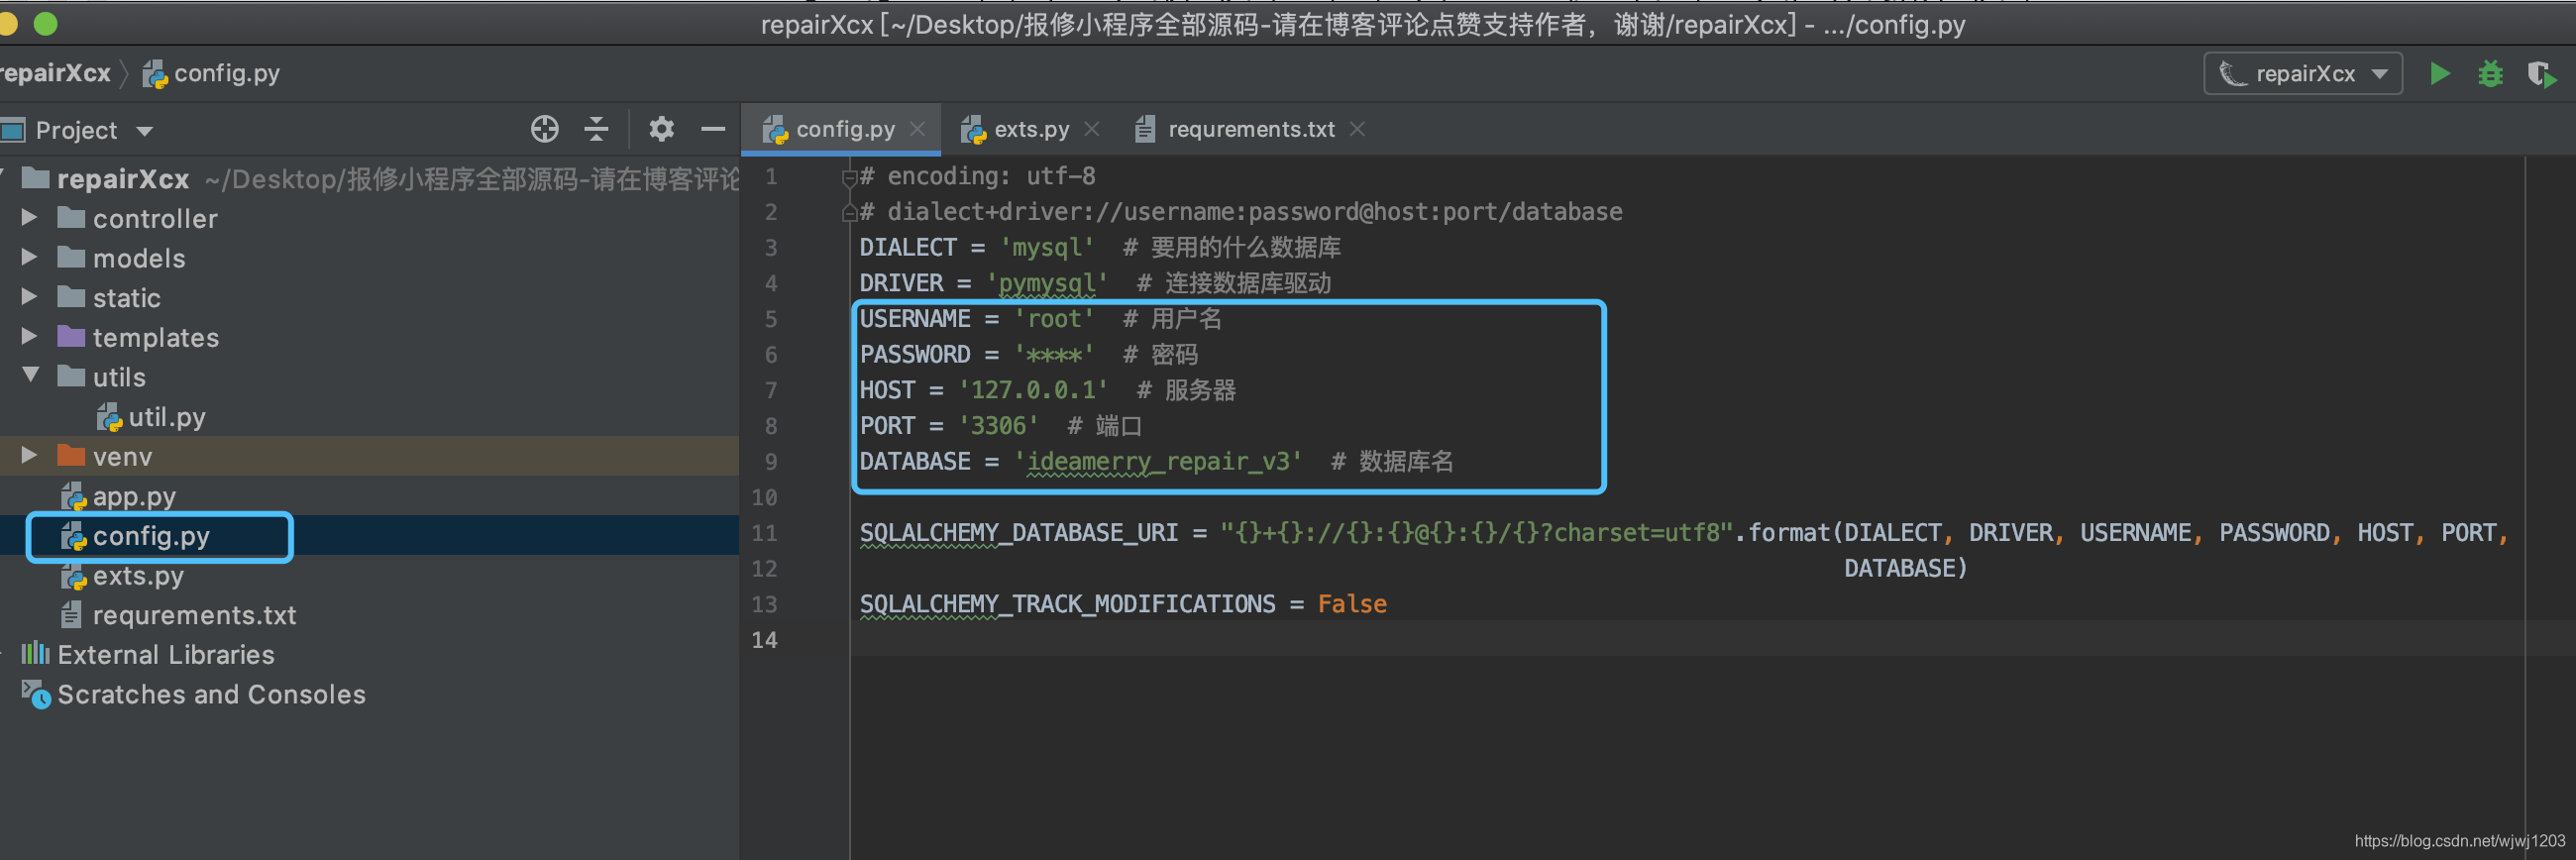Expand the static folder
Screen dimensions: 2576x860
29,297
